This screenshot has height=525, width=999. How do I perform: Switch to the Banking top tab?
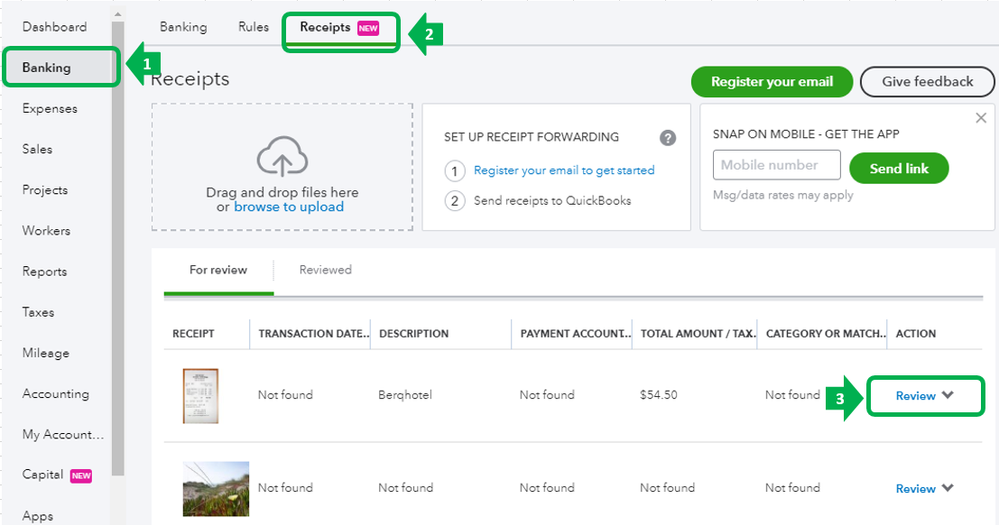(x=183, y=27)
